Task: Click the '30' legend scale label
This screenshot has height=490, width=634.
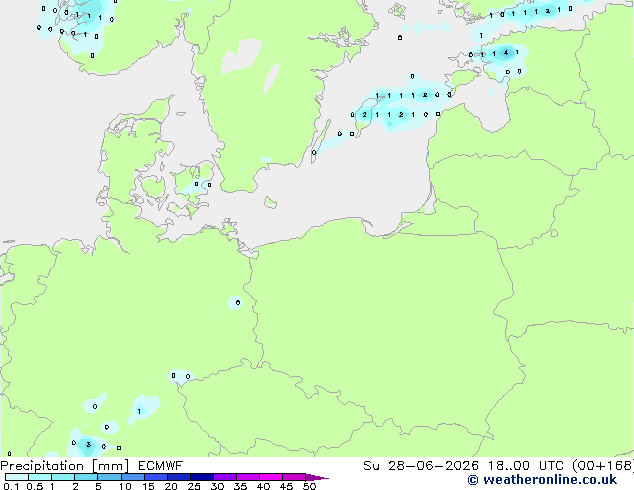Action: click(217, 486)
